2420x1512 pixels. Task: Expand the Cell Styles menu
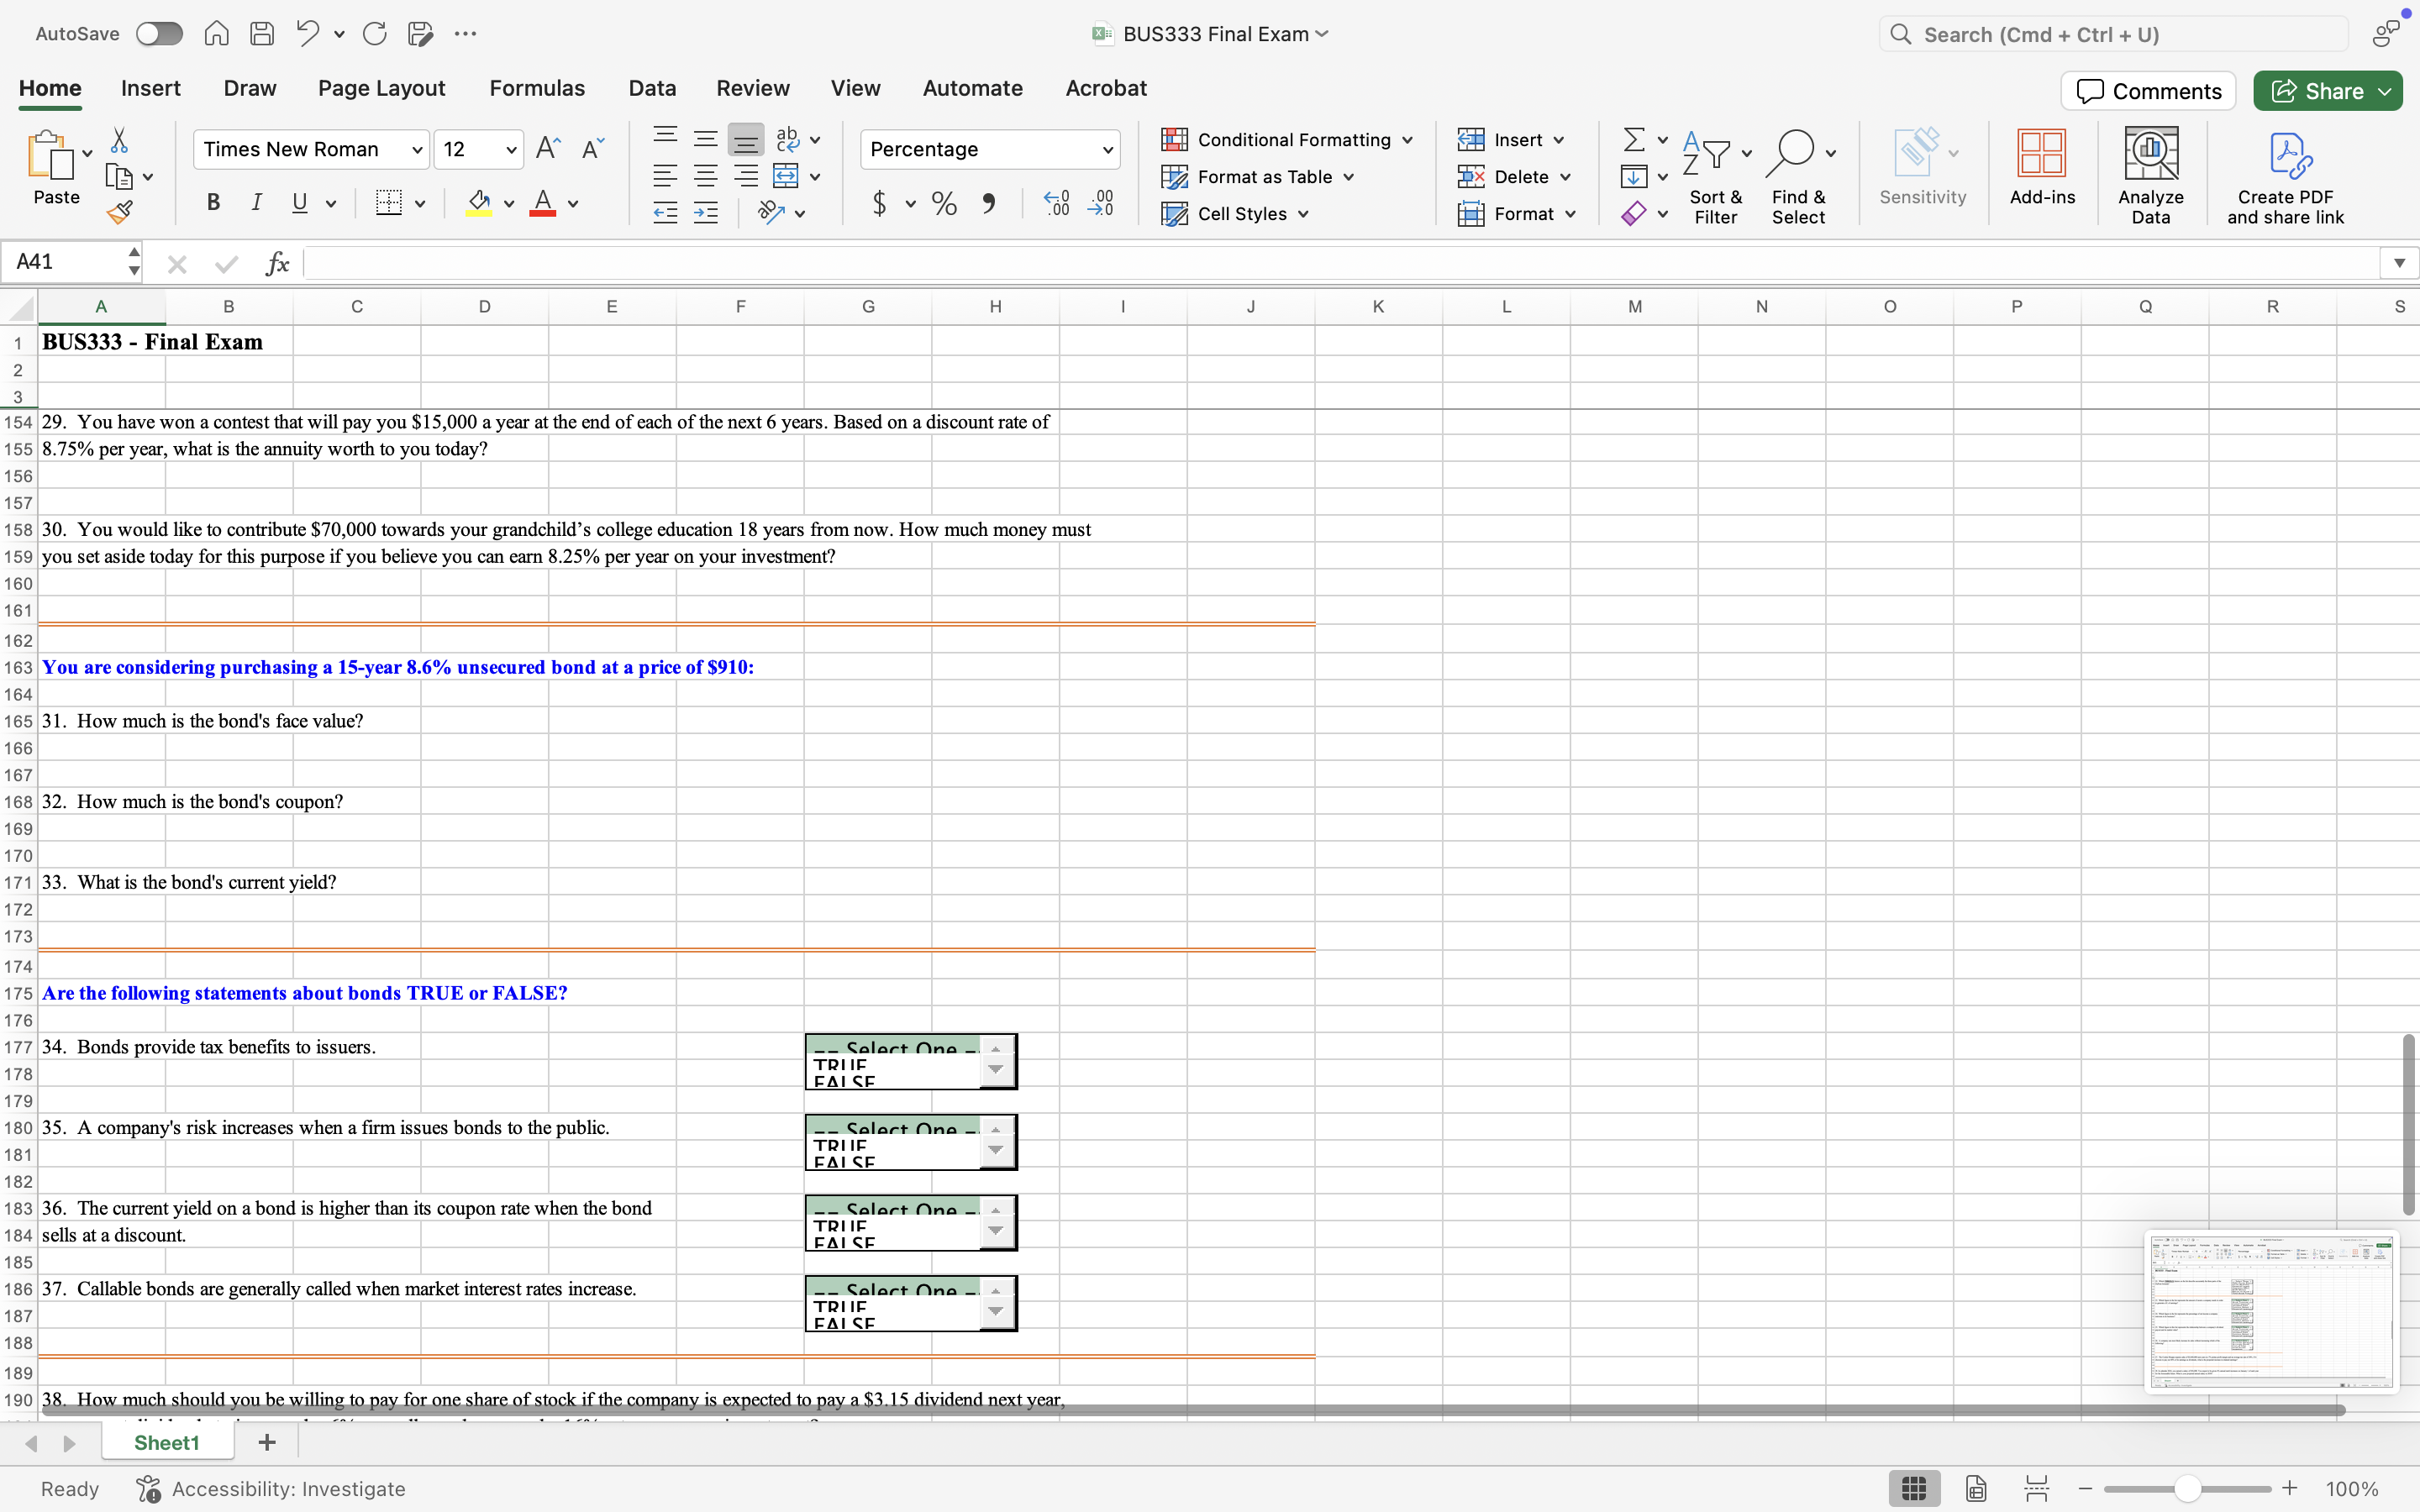(x=1236, y=213)
